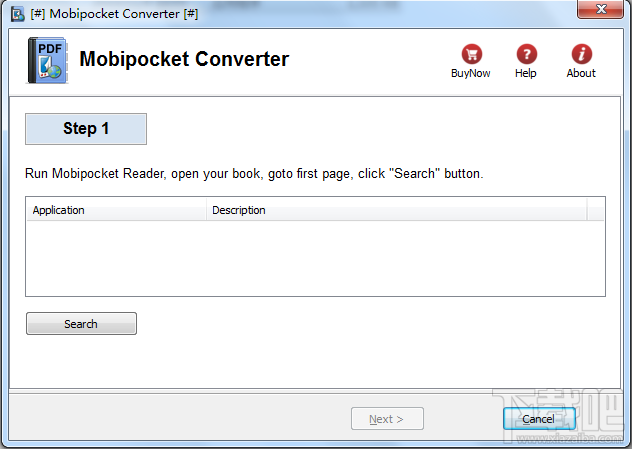Viewport: 632px width, 449px height.
Task: Click the Description column header
Action: [397, 210]
